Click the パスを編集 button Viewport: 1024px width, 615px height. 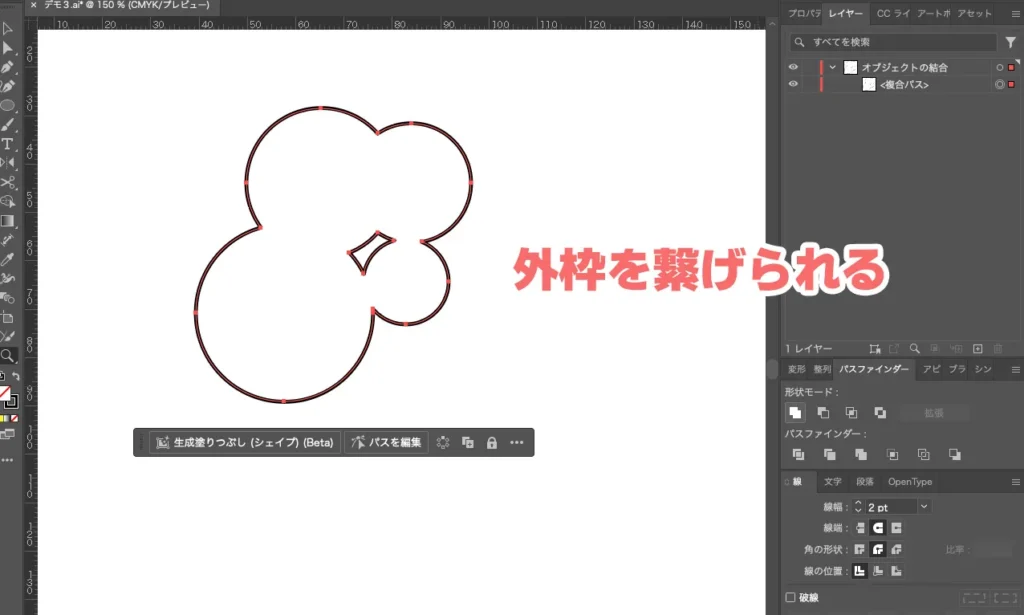[385, 442]
